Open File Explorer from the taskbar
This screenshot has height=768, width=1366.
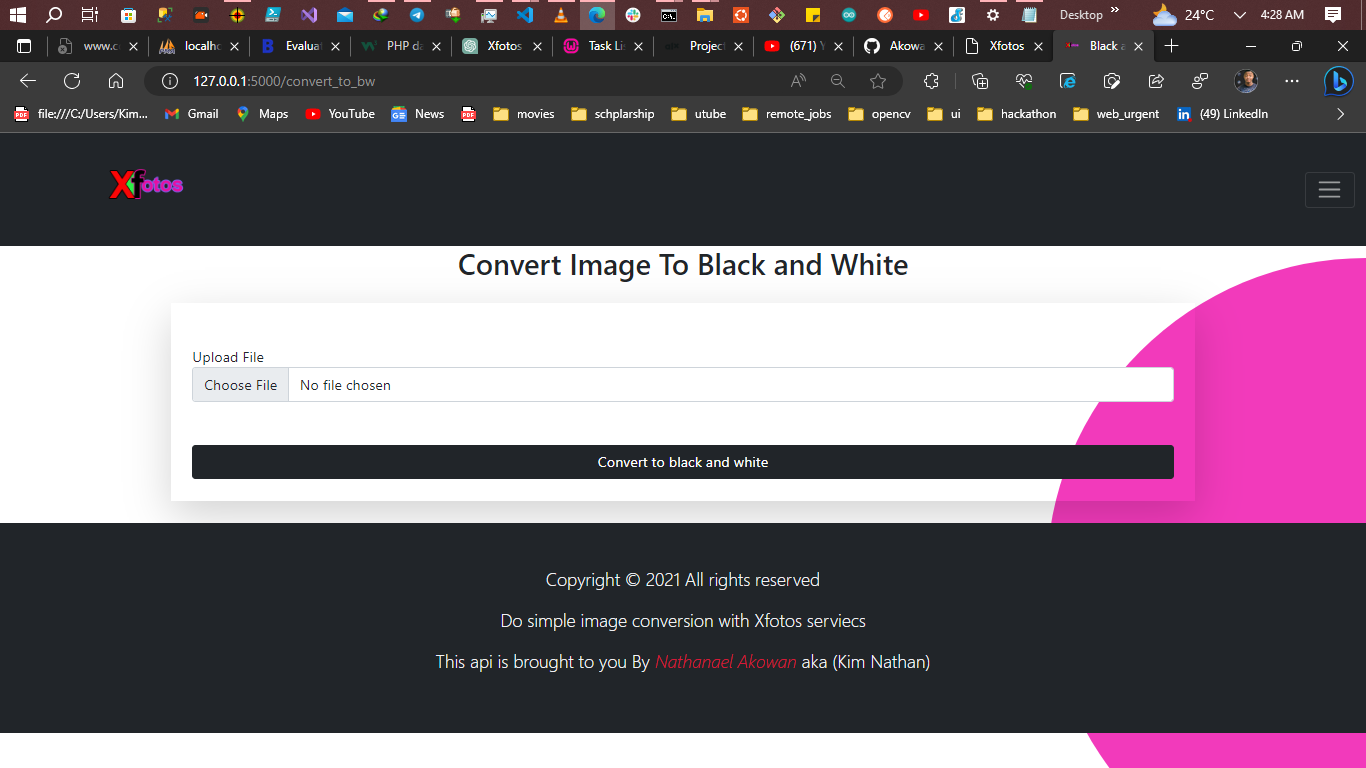click(x=705, y=15)
